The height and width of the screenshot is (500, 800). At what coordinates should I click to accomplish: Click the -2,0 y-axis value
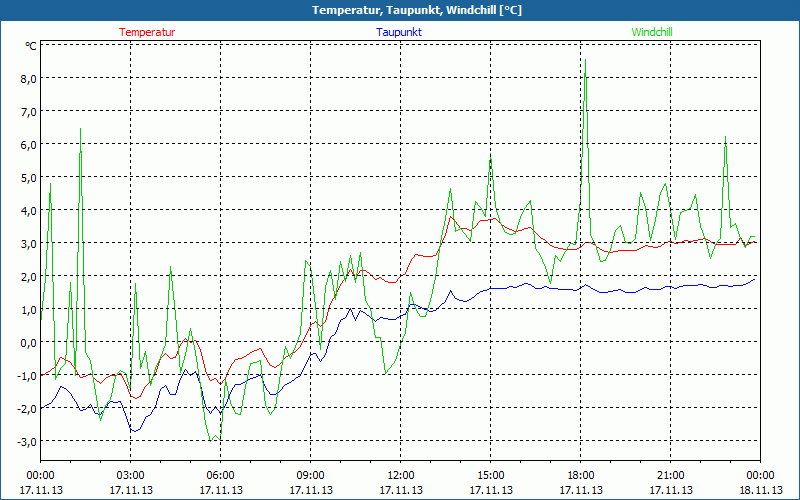pyautogui.click(x=27, y=408)
